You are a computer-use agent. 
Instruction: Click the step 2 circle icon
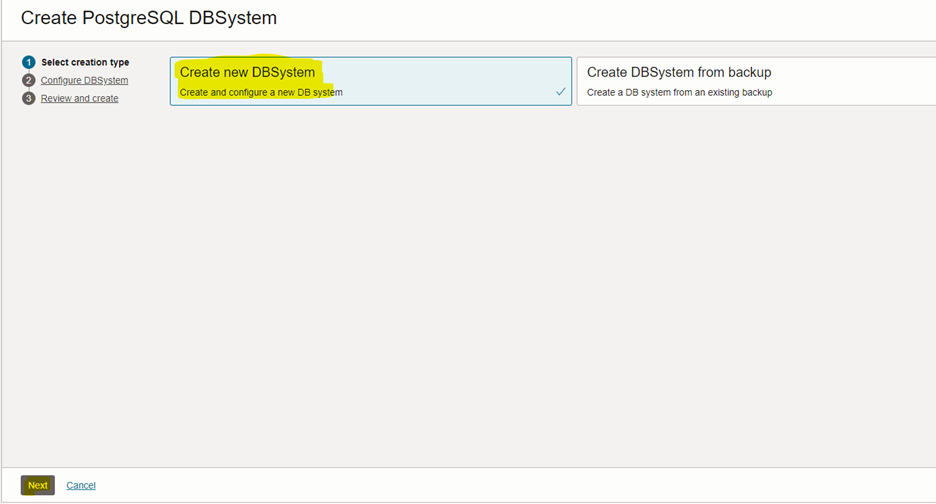click(29, 80)
